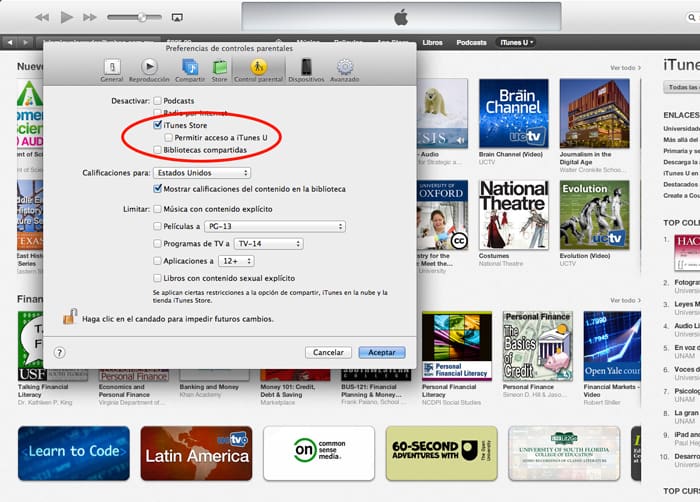Viewport: 700px width, 502px height.
Task: Expand the iTunes U store menu
Action: 516,42
